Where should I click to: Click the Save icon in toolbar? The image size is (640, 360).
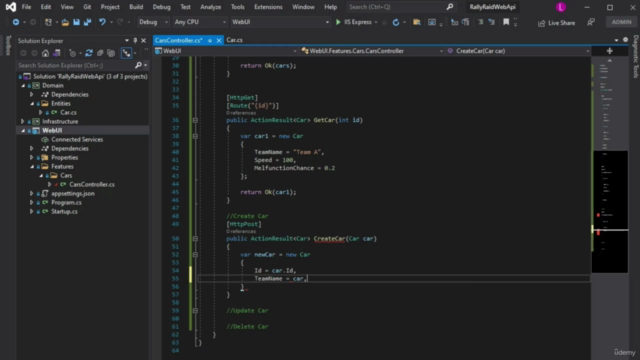[76, 22]
